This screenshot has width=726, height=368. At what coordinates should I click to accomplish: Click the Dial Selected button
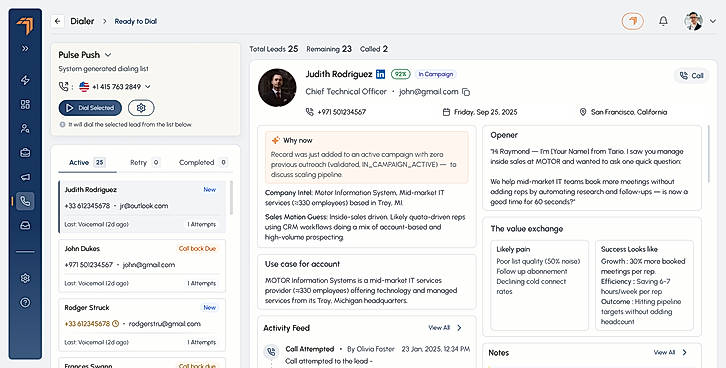[90, 108]
